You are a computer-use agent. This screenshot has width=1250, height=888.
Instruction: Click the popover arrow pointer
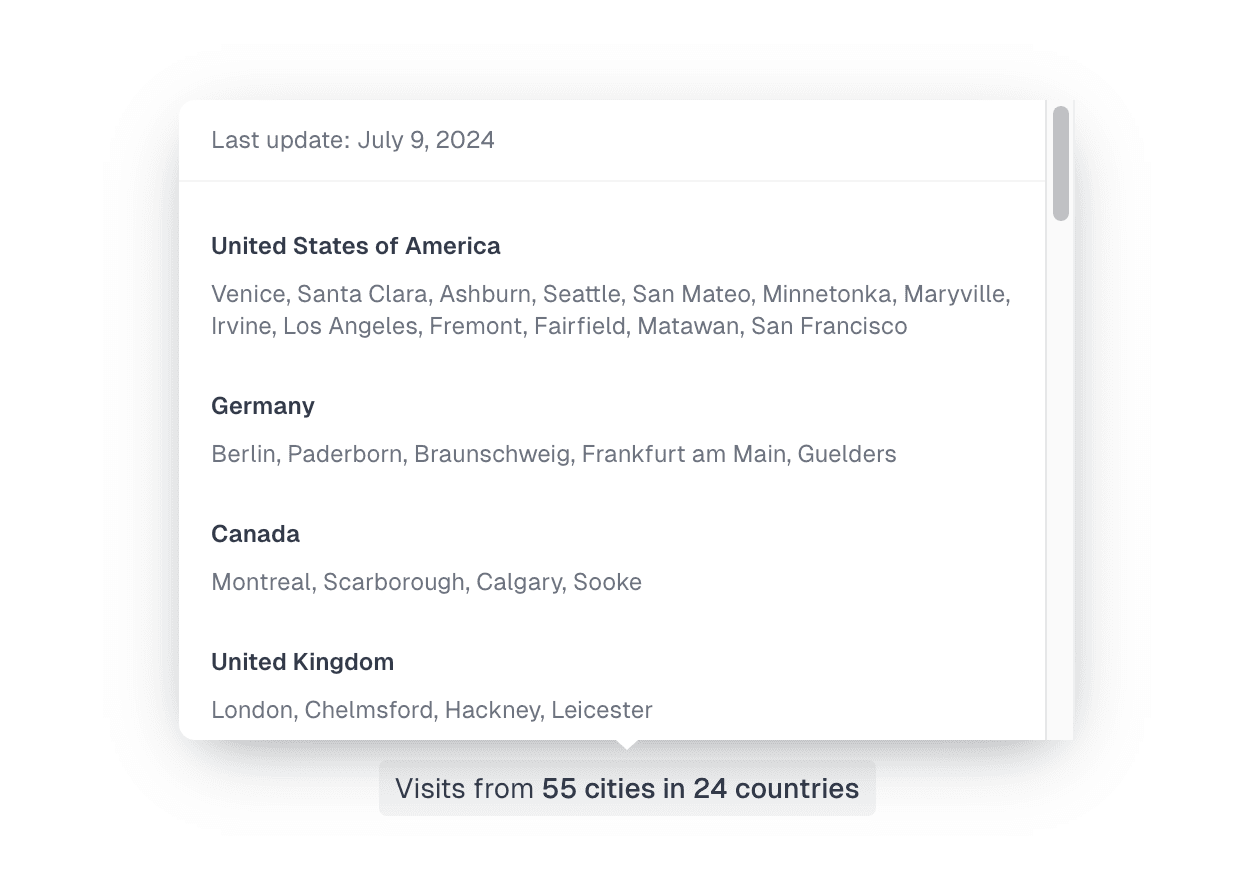click(627, 744)
